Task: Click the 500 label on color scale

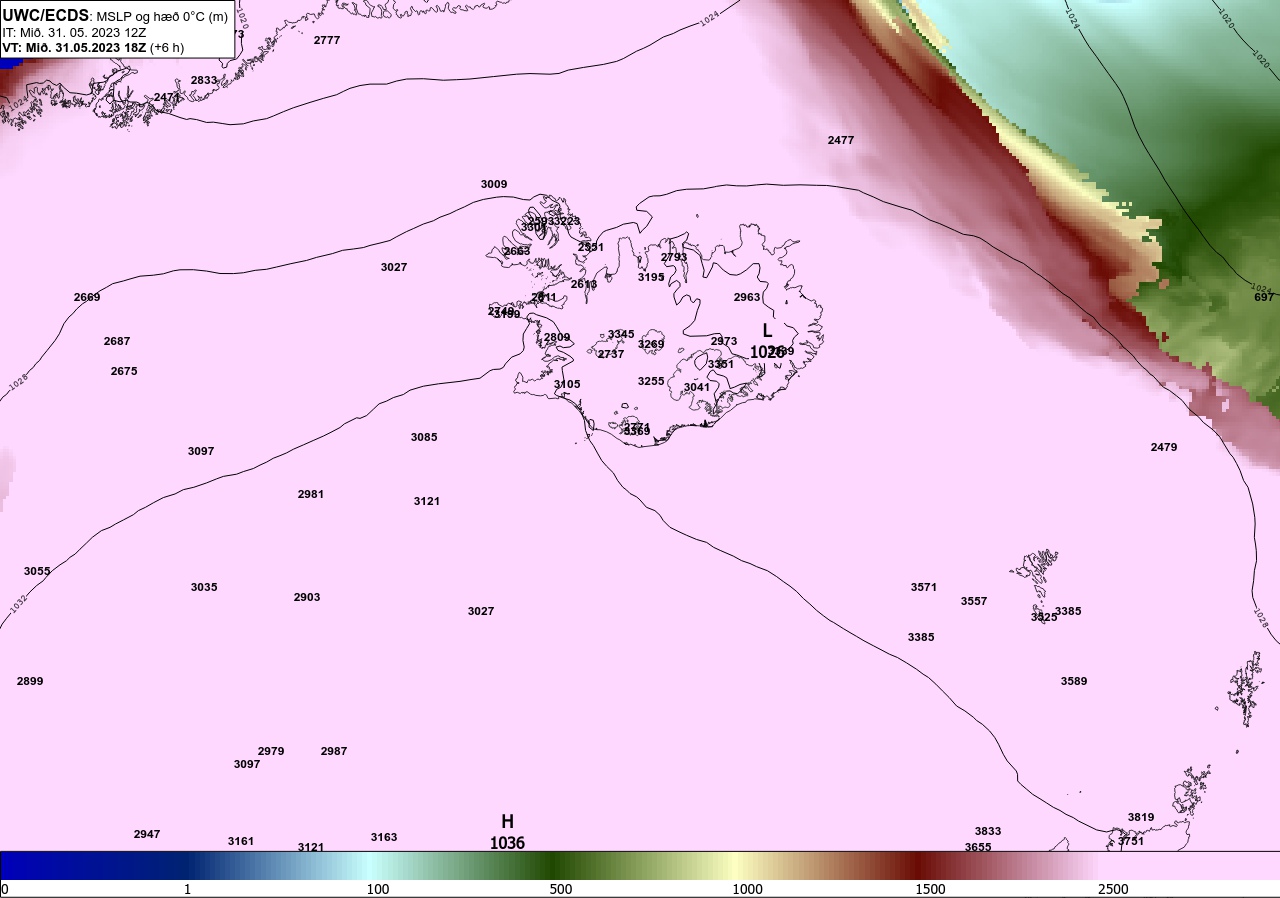Action: (561, 889)
